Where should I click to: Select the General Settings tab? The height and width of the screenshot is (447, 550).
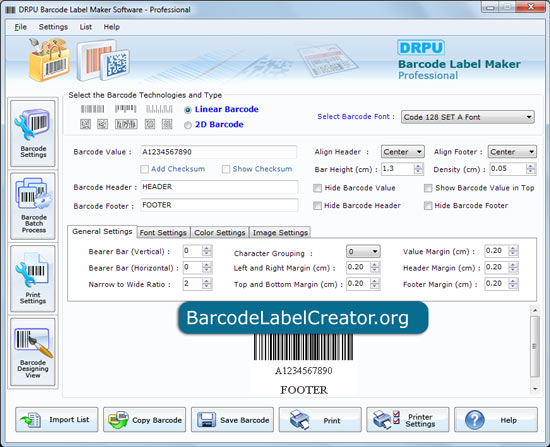pos(102,232)
